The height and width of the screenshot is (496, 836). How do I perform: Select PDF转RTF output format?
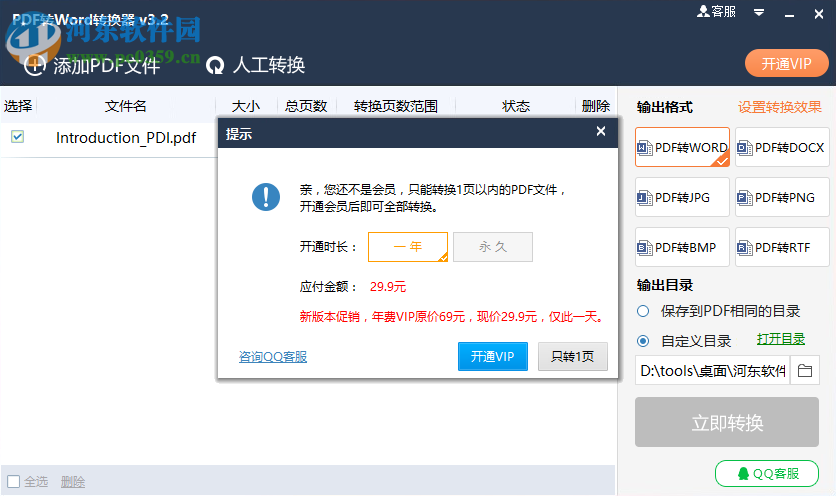pos(782,247)
